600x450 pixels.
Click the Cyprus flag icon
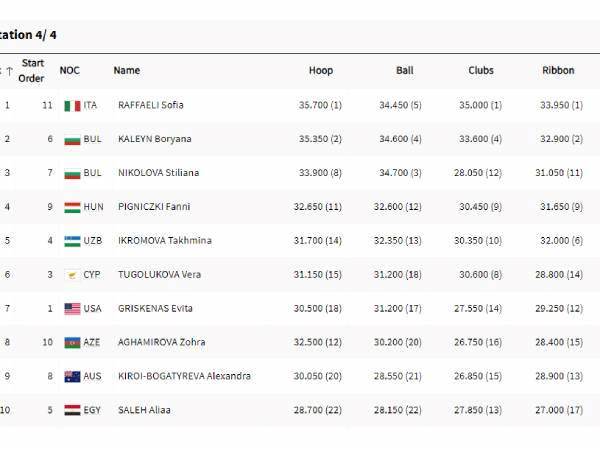pos(72,275)
